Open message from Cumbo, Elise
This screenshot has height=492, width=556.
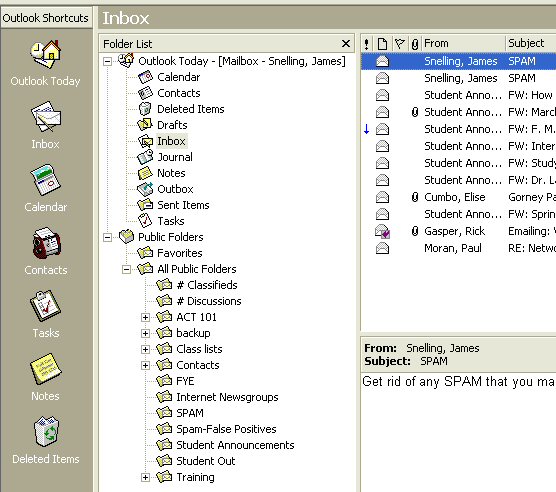458,197
